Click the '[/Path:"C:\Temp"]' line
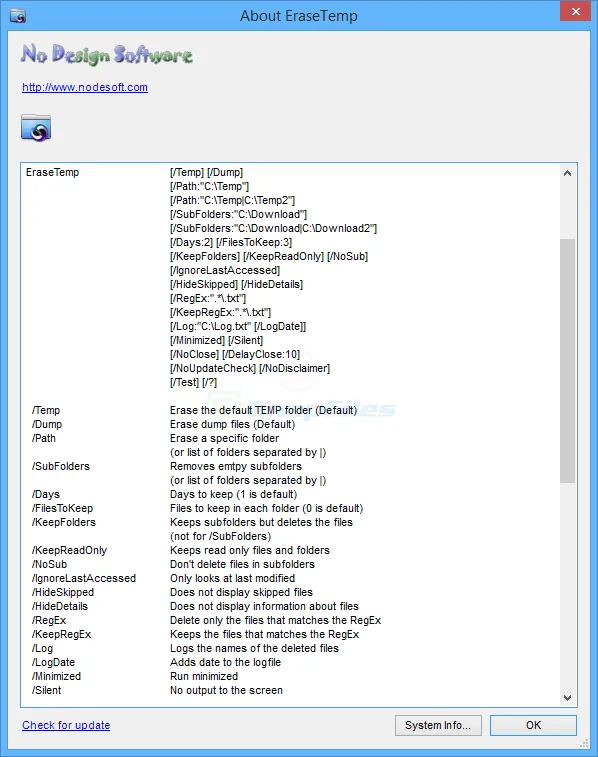This screenshot has width=598, height=757. [x=209, y=186]
